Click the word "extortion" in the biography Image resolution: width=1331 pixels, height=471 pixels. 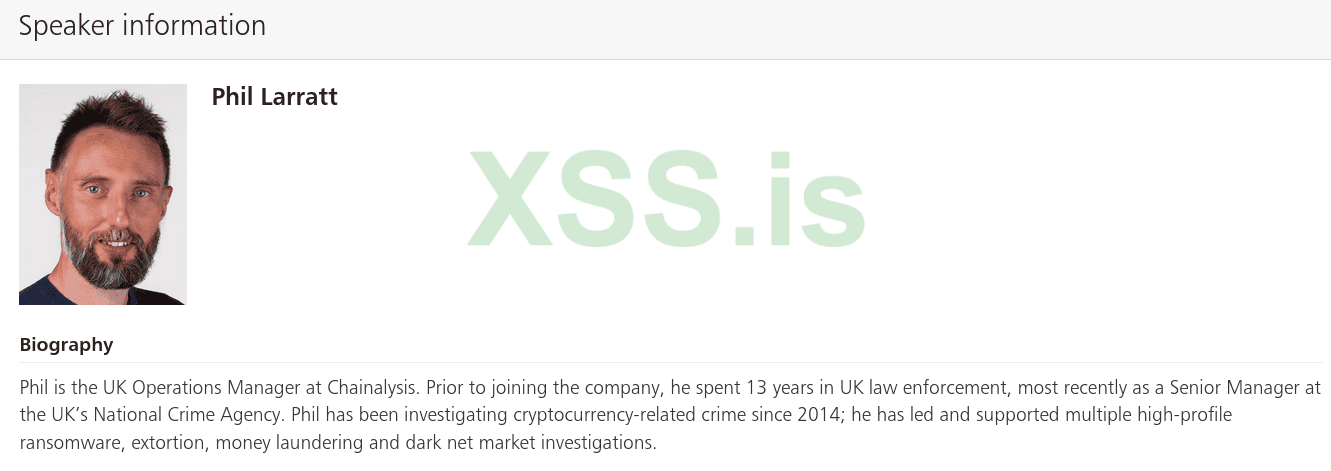click(x=164, y=442)
